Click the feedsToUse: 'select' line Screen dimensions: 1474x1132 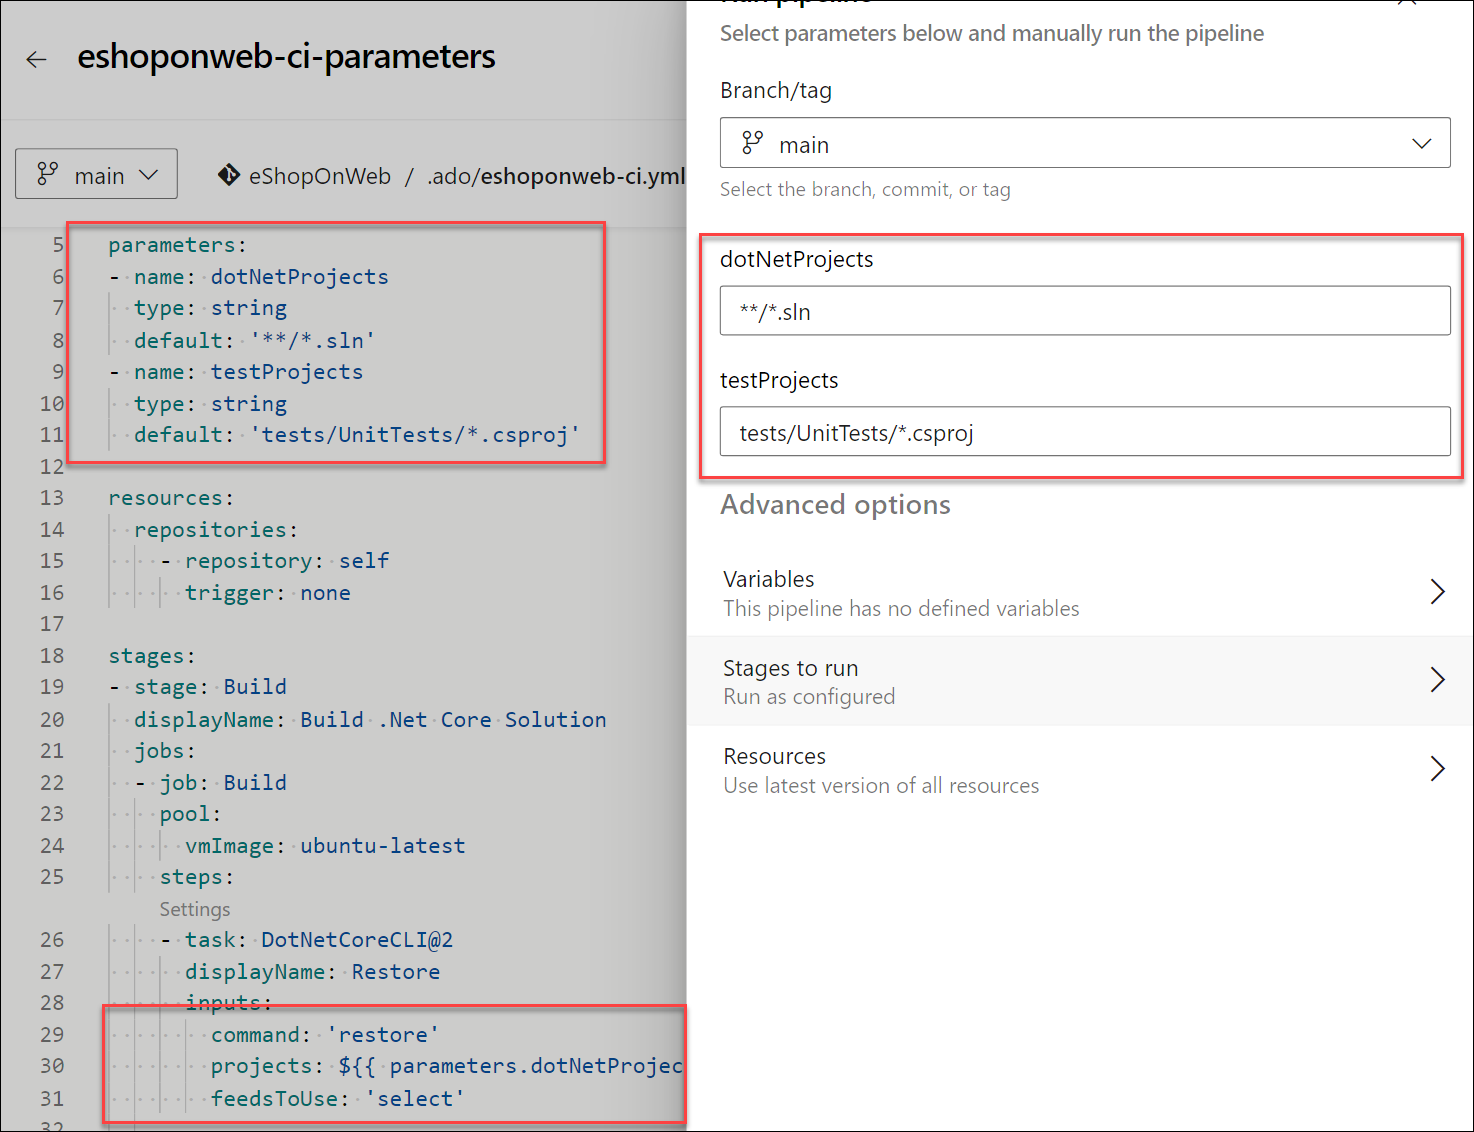[338, 1099]
